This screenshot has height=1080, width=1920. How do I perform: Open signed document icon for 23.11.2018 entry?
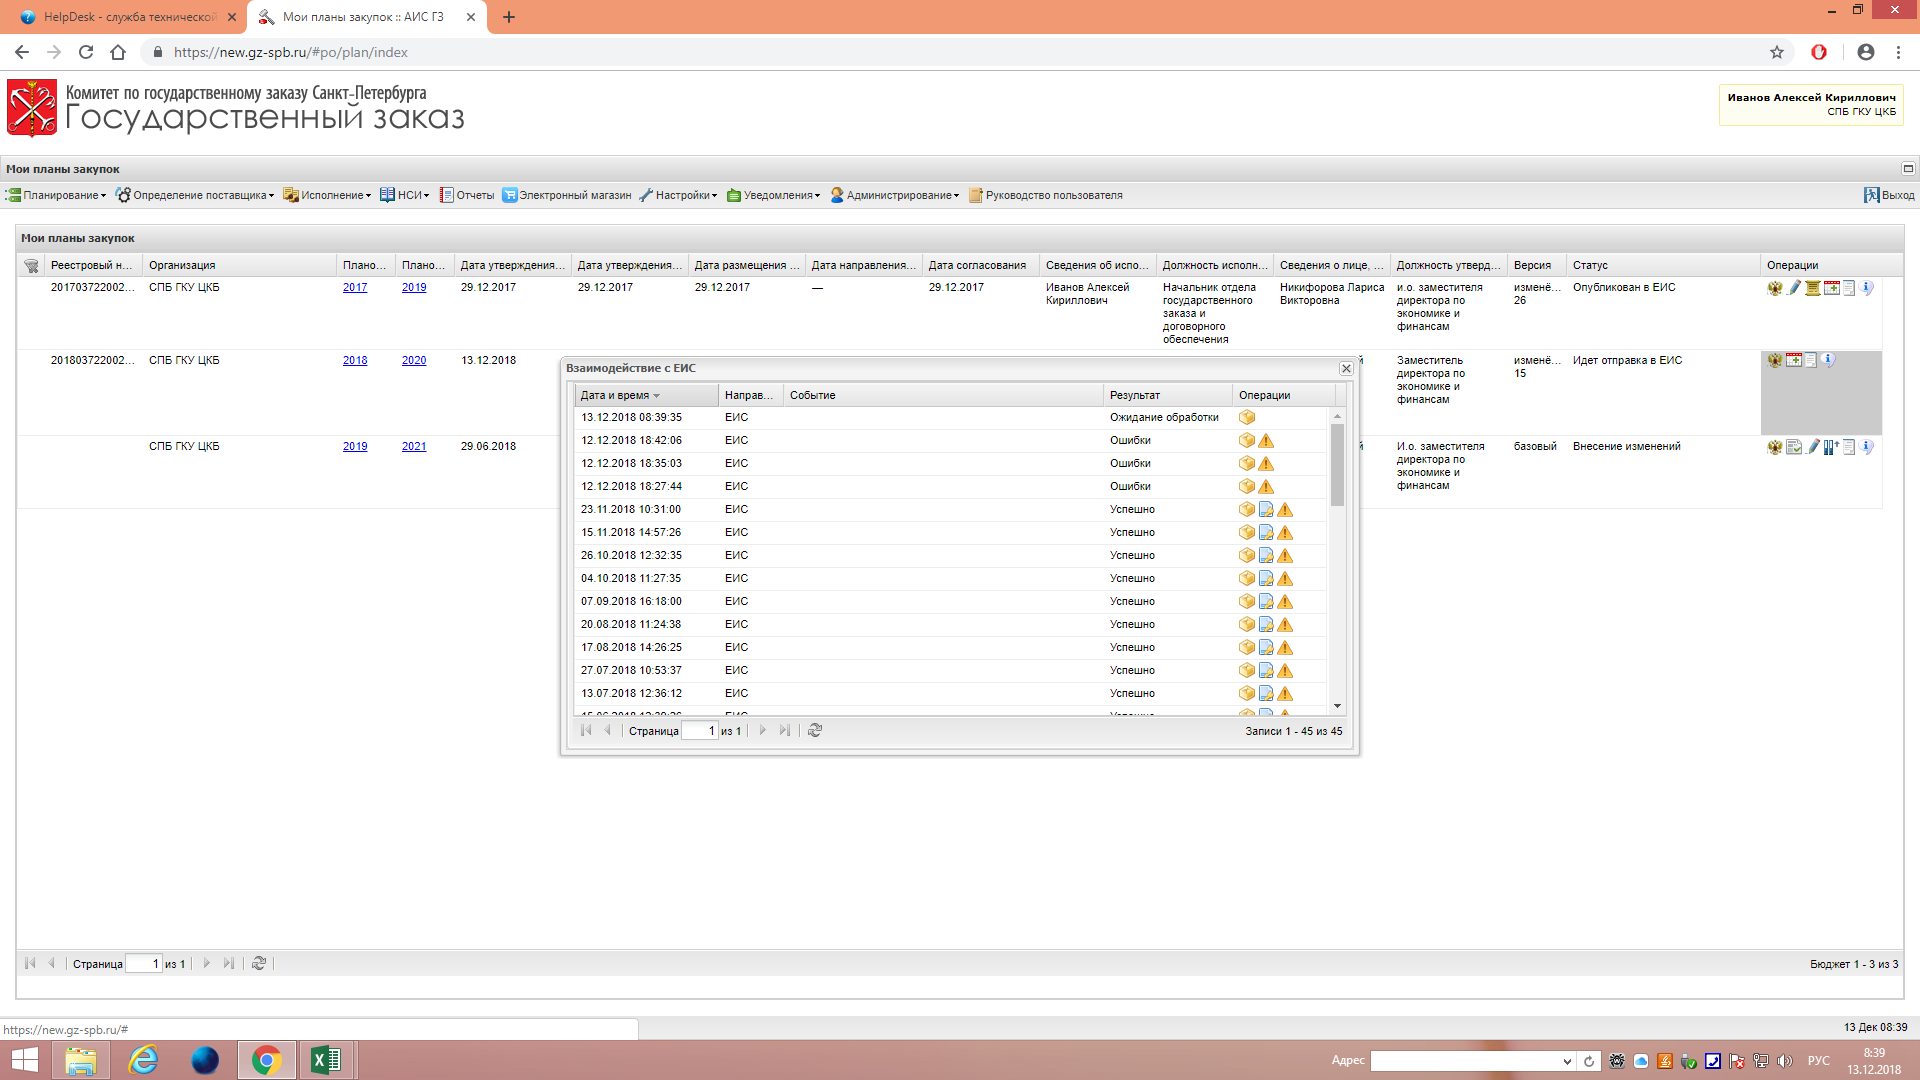(x=1266, y=510)
